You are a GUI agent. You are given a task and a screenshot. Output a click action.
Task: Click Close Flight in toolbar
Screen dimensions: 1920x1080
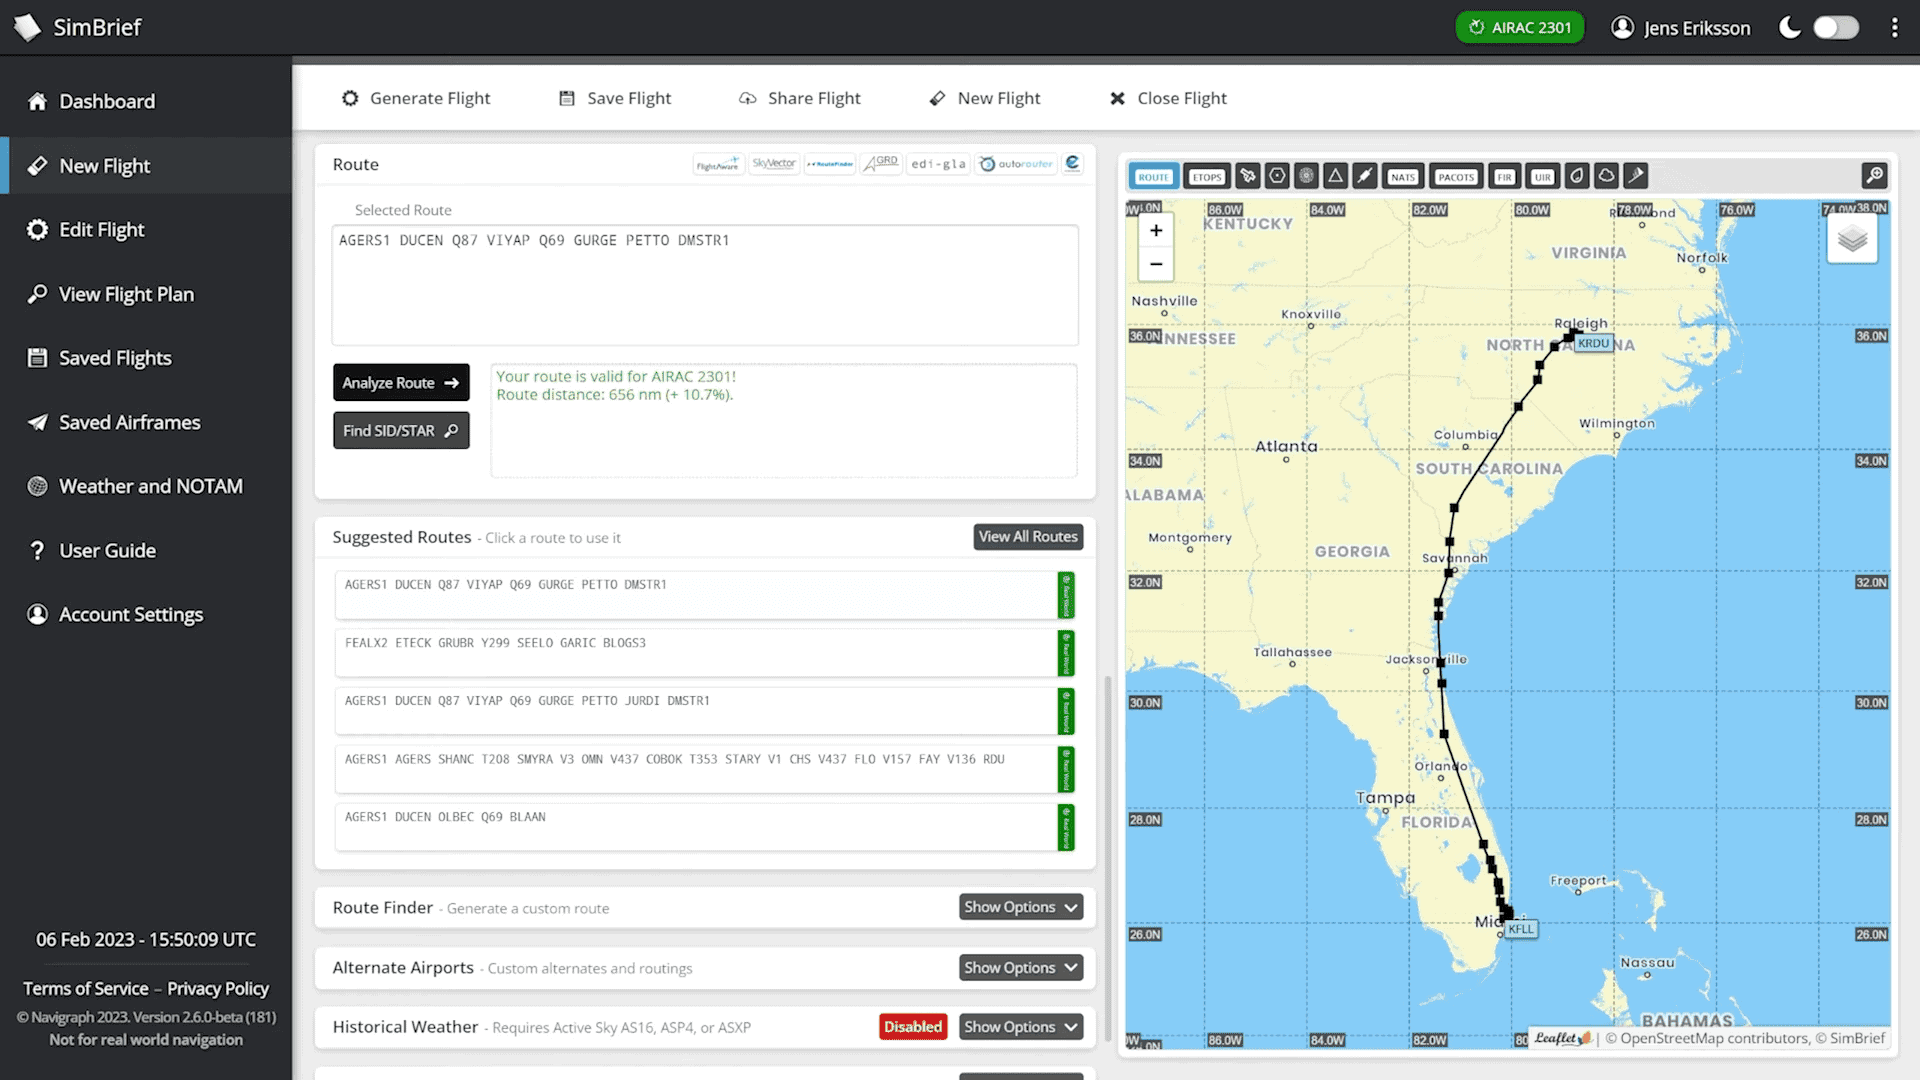pos(1168,98)
